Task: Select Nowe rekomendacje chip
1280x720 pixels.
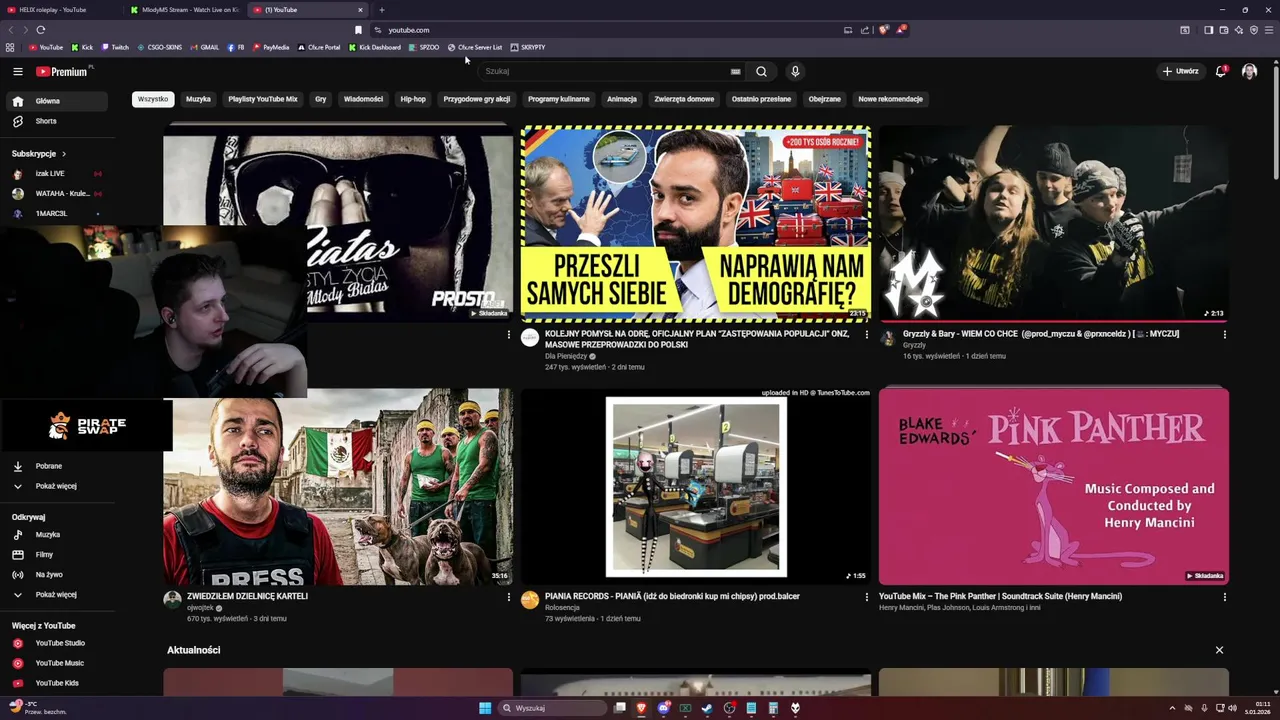Action: tap(890, 99)
